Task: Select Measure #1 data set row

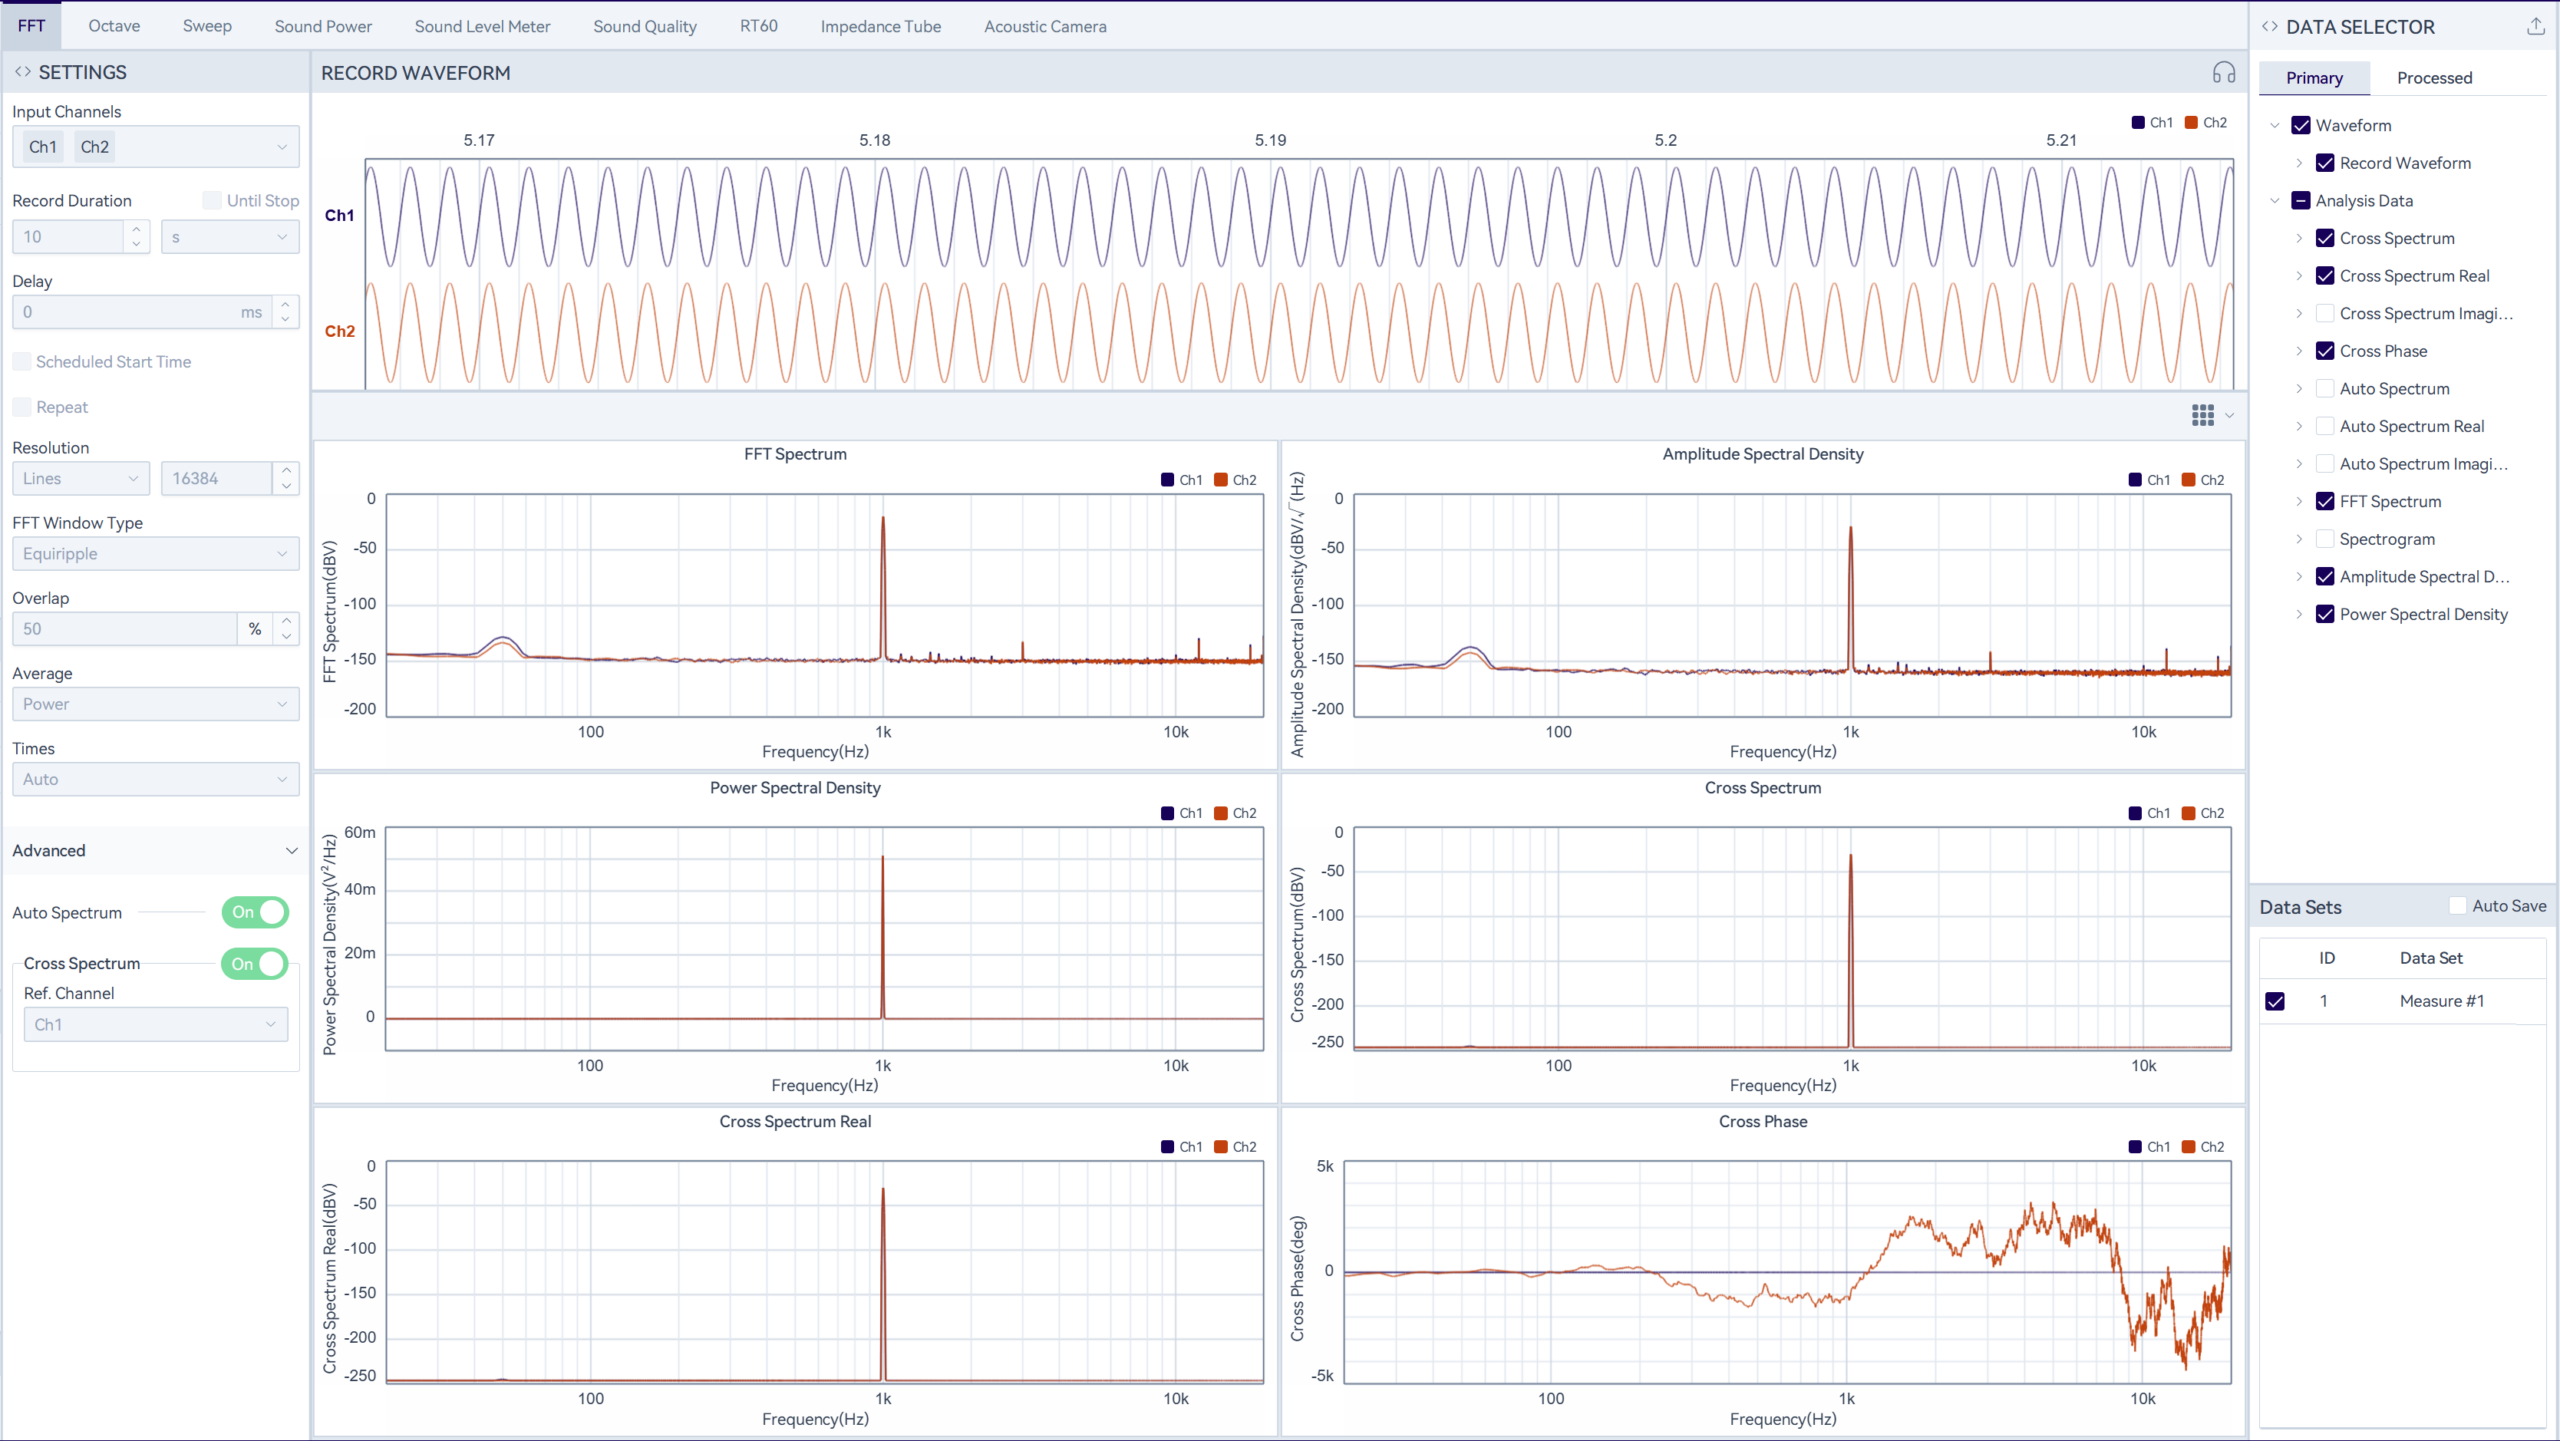Action: [x=2441, y=1001]
